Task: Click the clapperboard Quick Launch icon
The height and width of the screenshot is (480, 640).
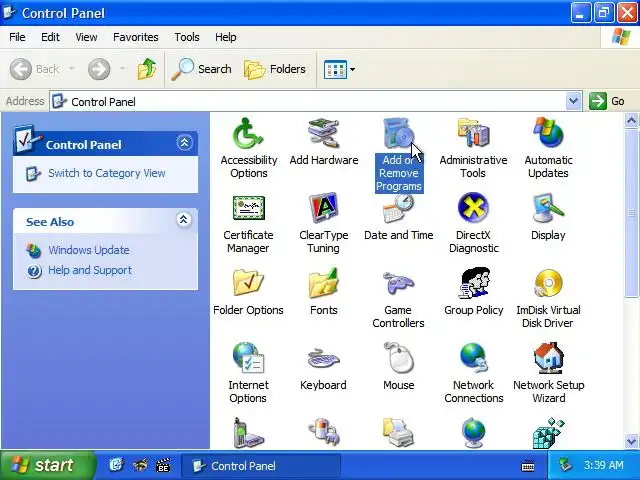Action: pos(163,465)
